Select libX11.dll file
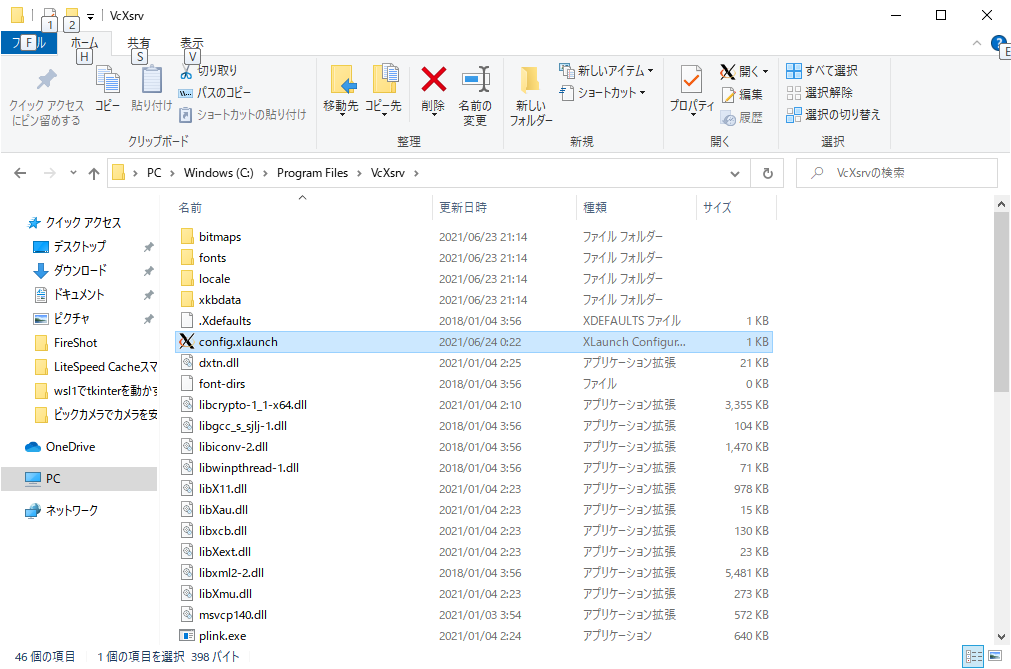Screen dimensions: 1011x669 click(x=222, y=489)
